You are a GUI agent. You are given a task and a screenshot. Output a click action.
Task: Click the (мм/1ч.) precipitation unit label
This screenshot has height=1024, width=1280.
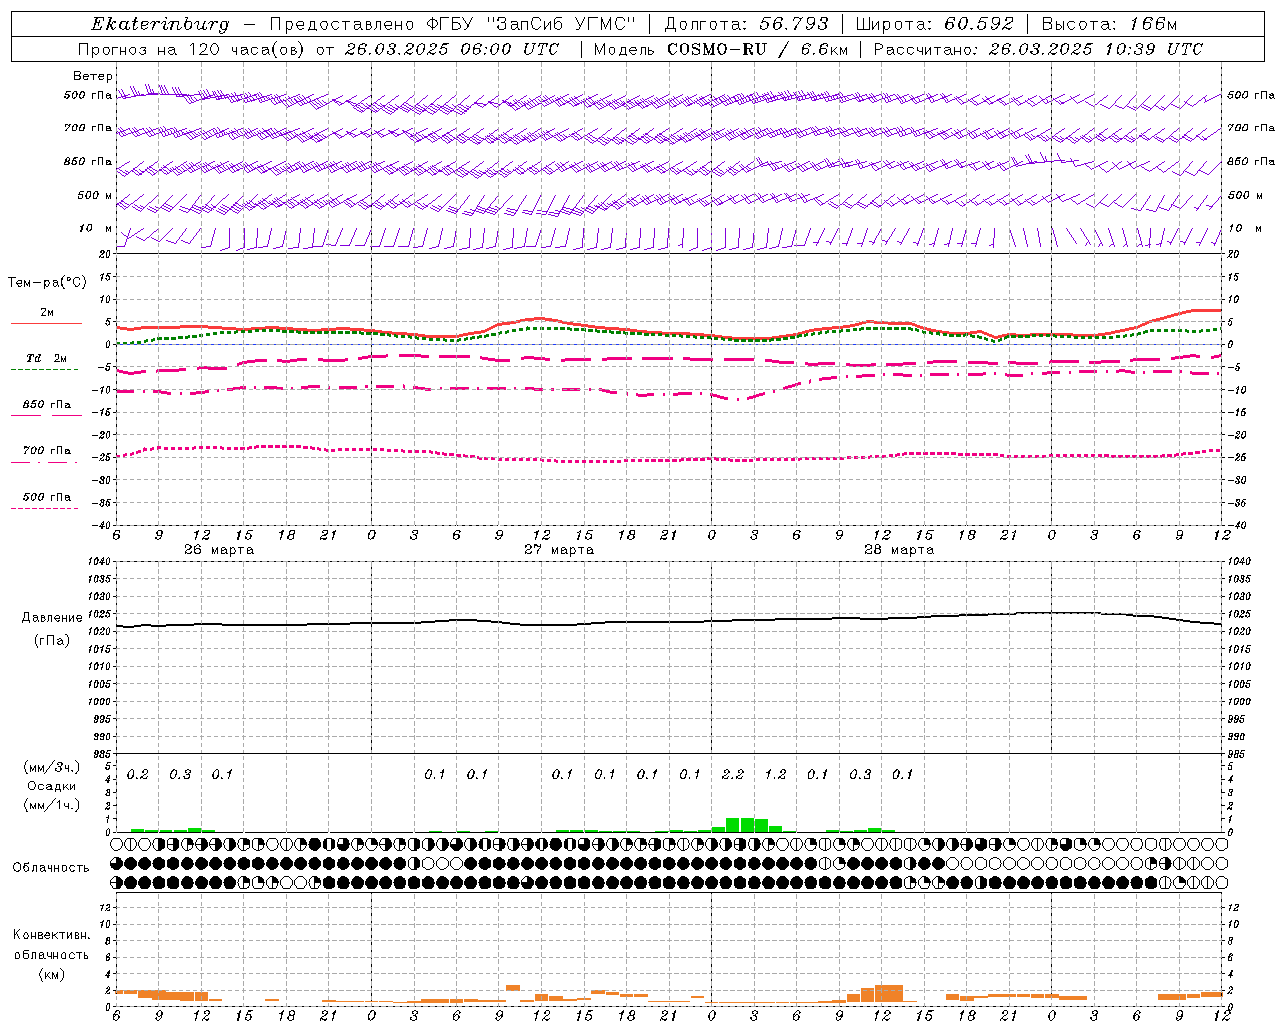[52, 805]
